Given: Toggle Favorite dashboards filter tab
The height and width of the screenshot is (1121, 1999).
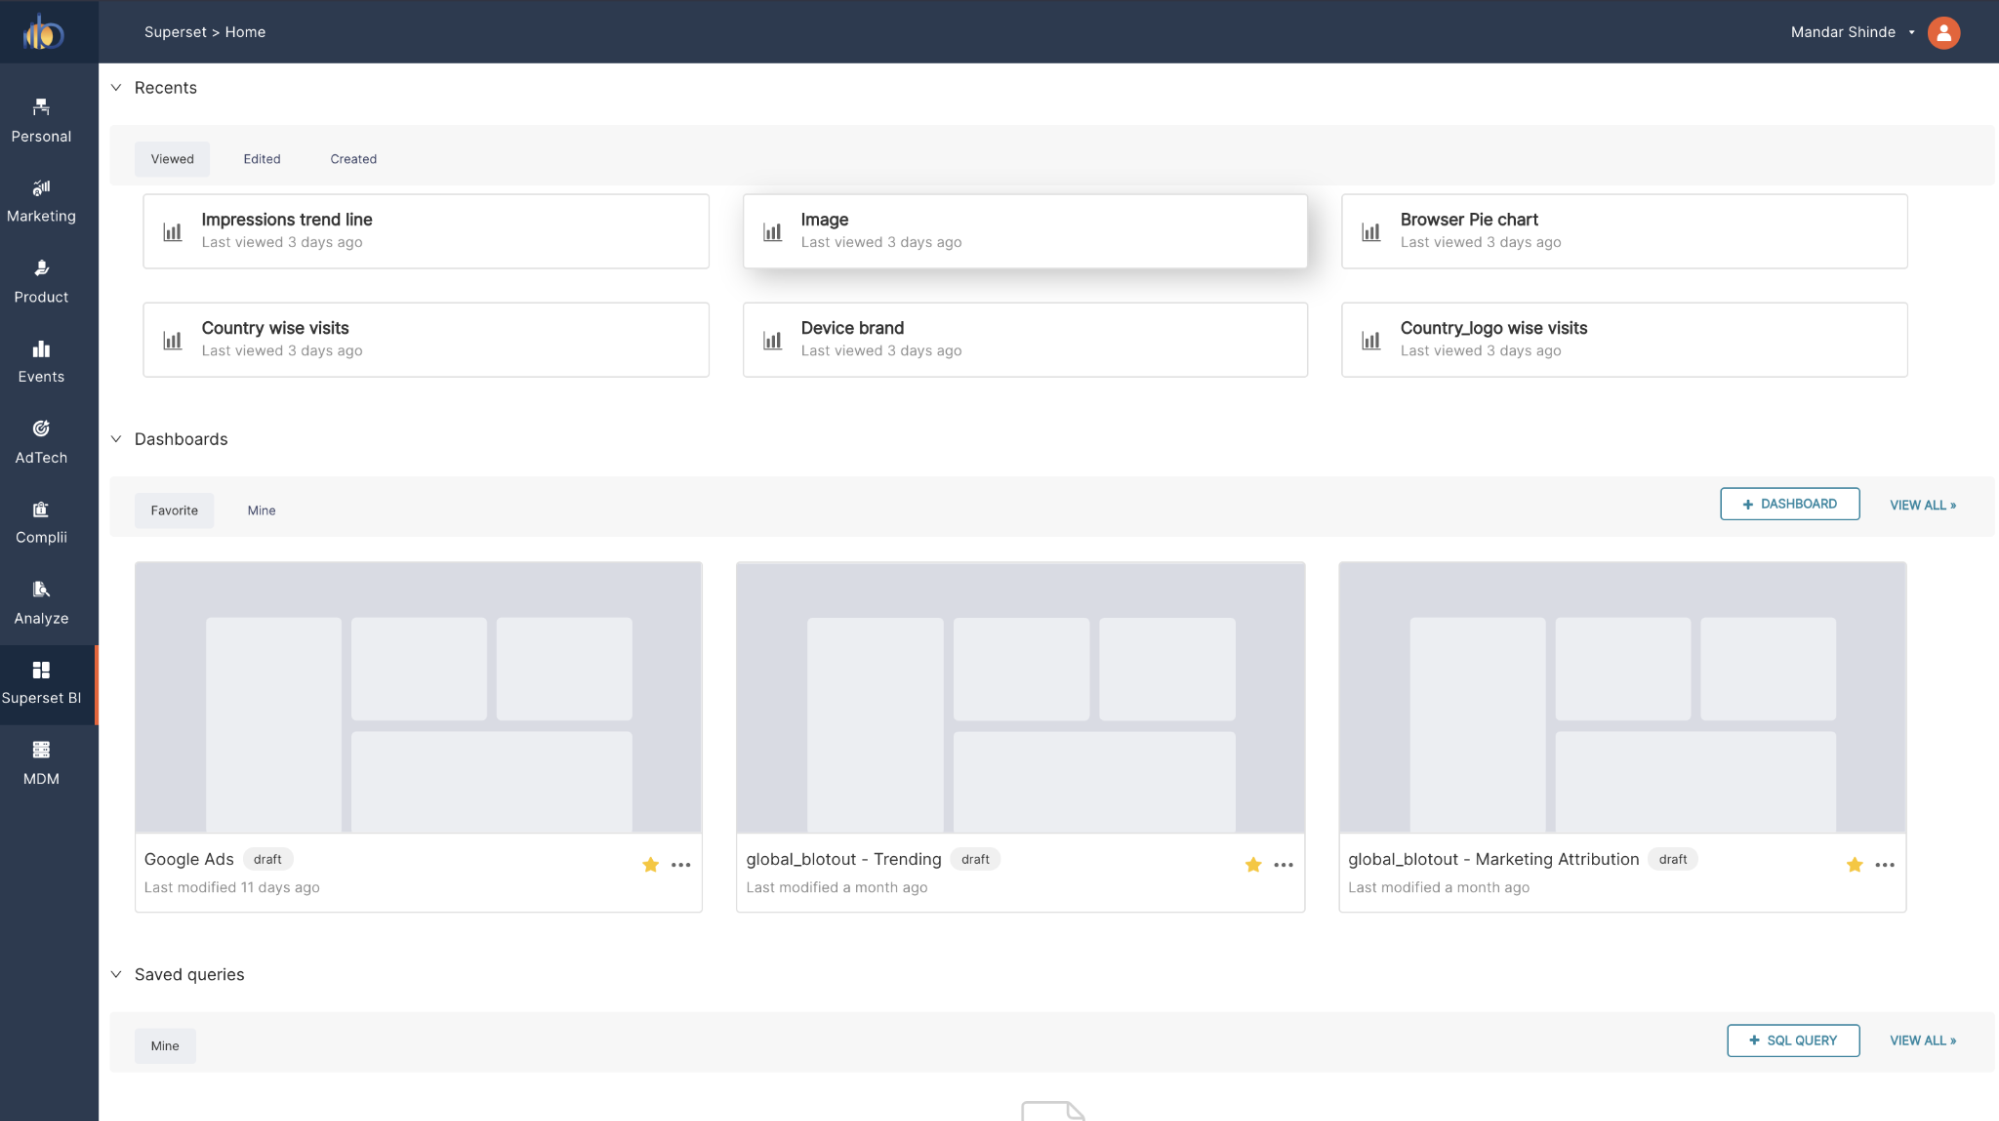Looking at the screenshot, I should click(174, 510).
